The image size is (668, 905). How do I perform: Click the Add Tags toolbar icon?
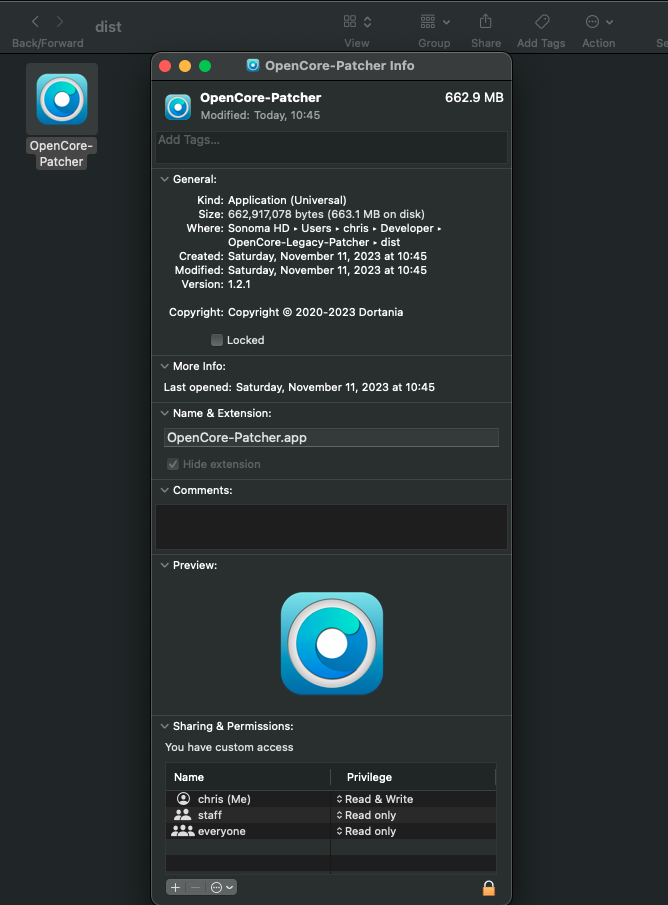tap(542, 22)
